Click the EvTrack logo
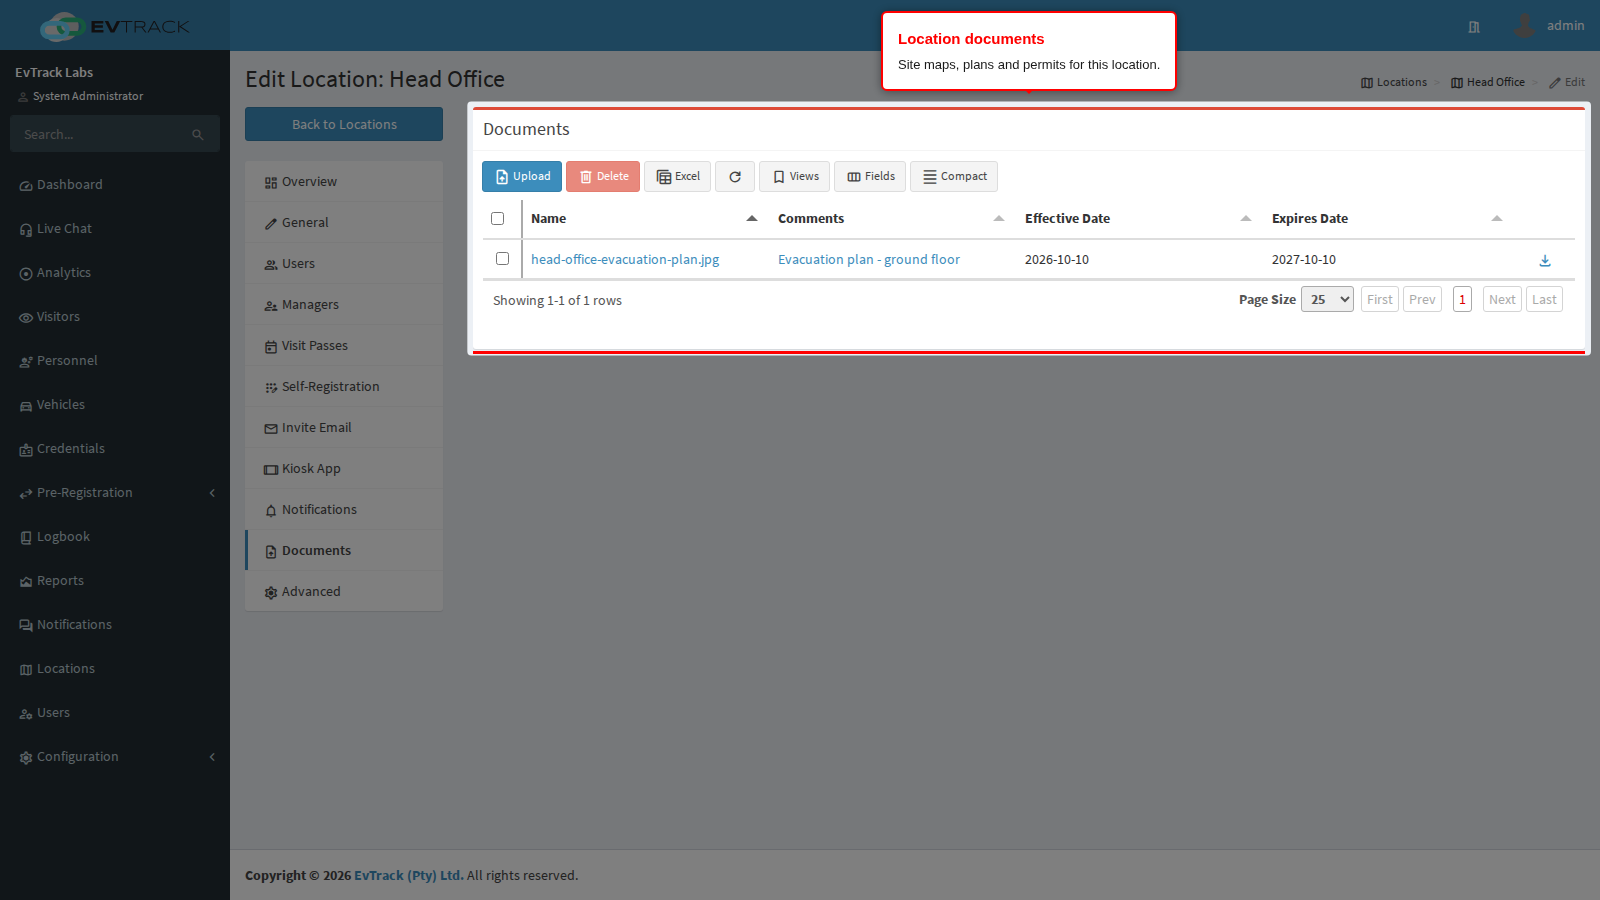This screenshot has width=1600, height=900. tap(115, 26)
